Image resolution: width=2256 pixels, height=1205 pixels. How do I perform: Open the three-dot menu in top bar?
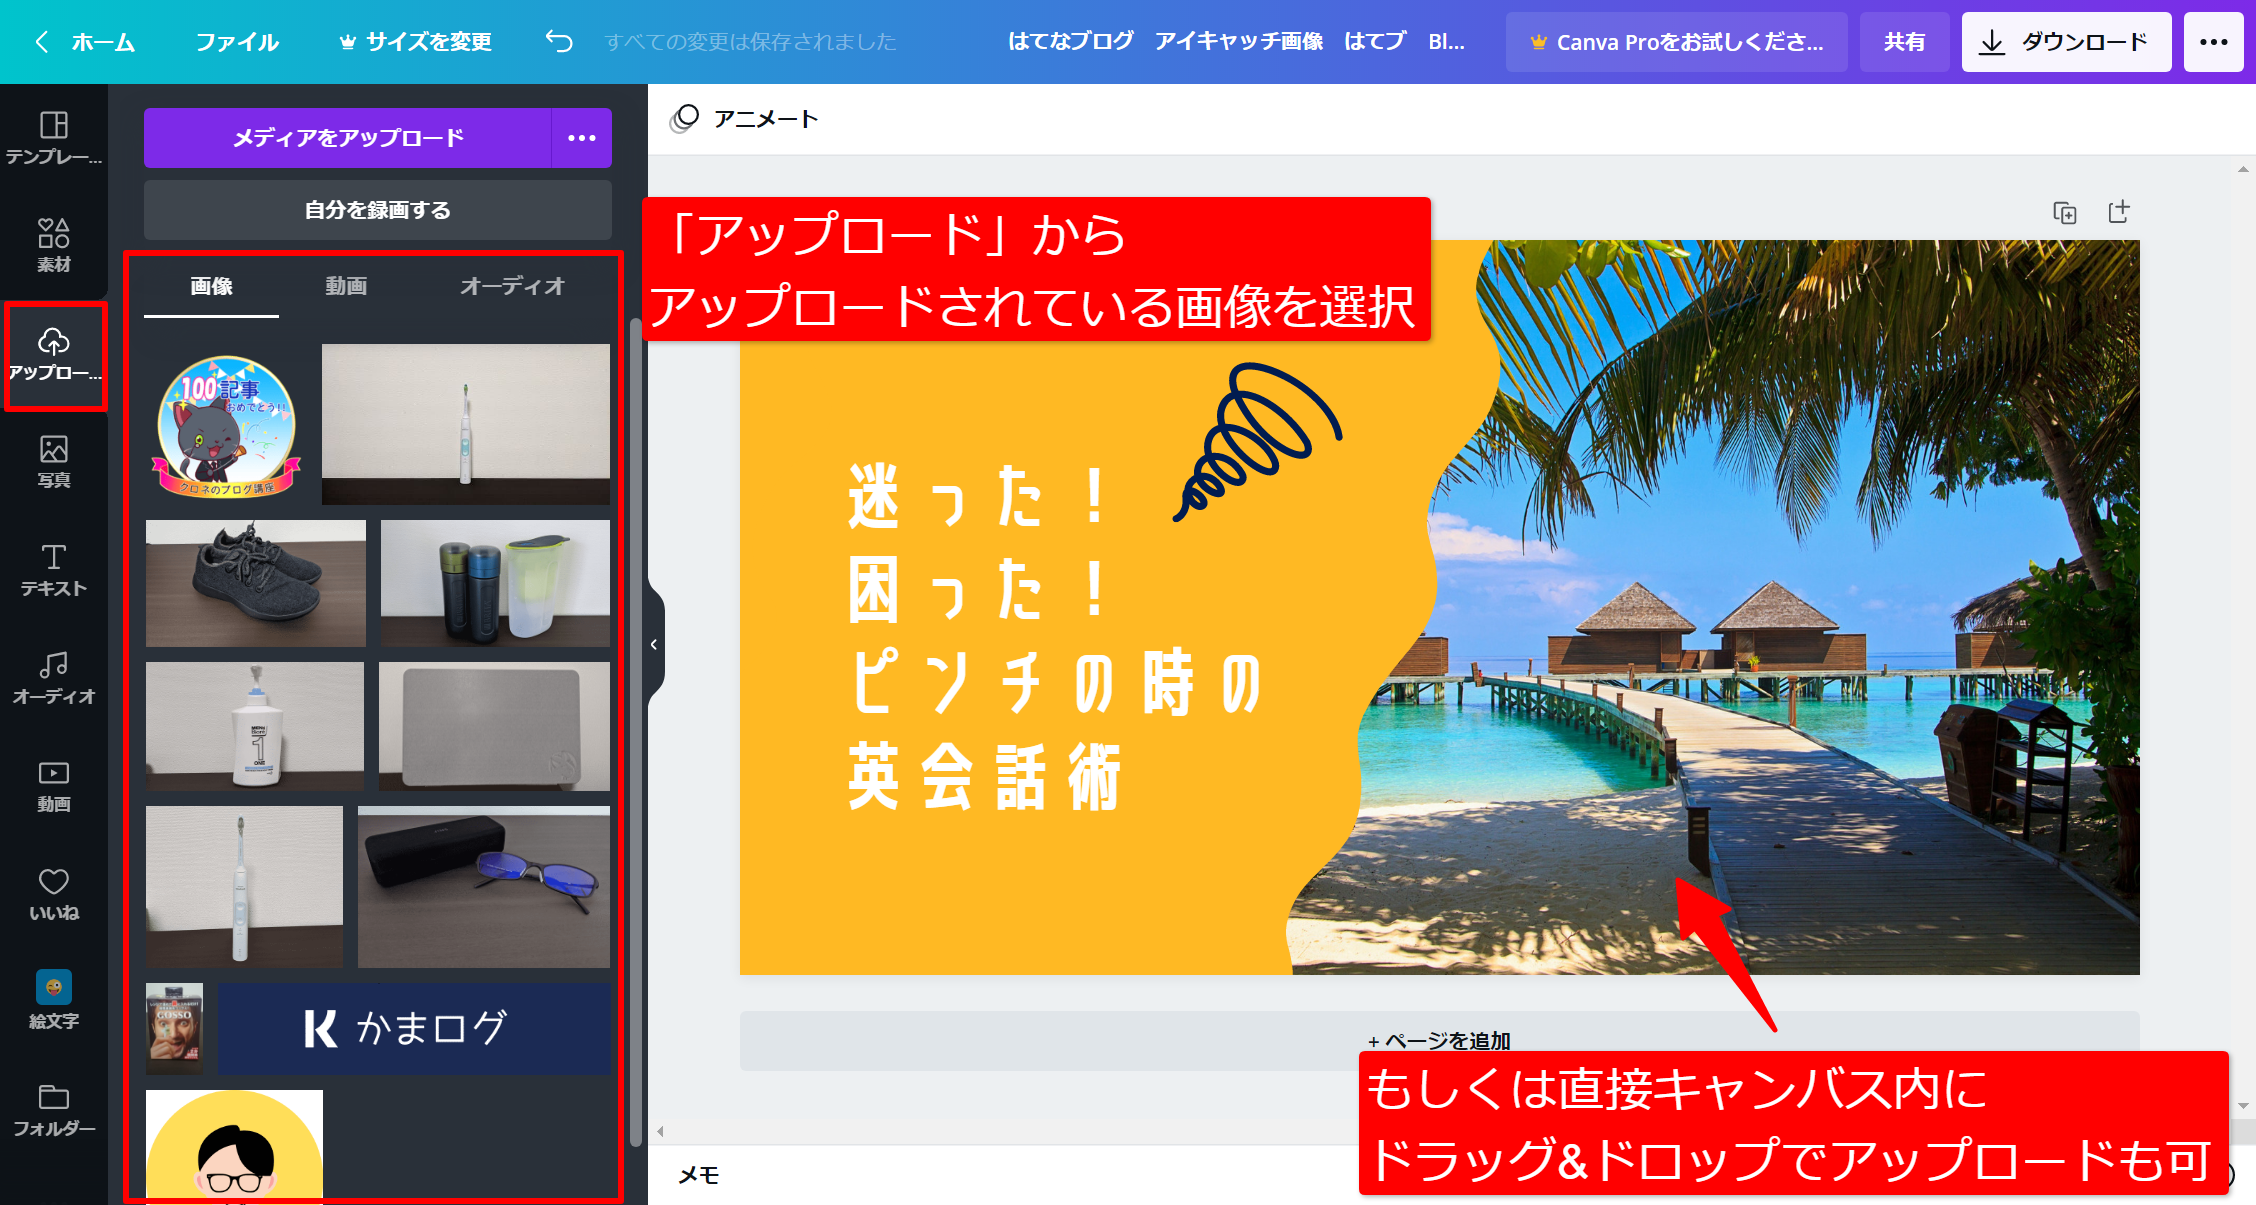2214,42
